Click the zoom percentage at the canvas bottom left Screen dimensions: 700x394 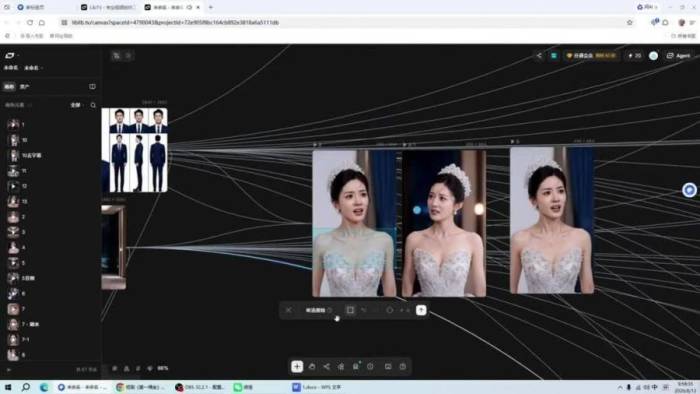pyautogui.click(x=162, y=369)
